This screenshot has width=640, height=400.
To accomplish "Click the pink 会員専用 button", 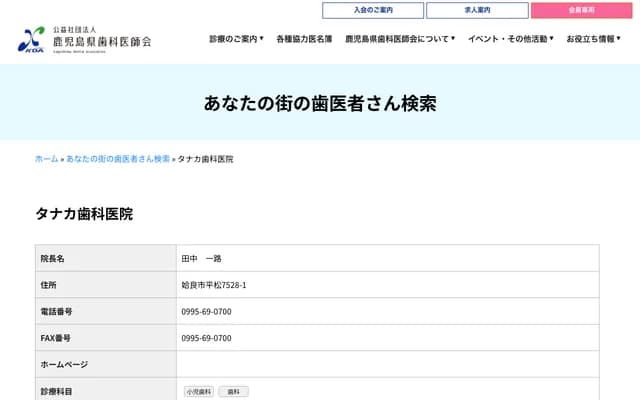I will coord(581,10).
